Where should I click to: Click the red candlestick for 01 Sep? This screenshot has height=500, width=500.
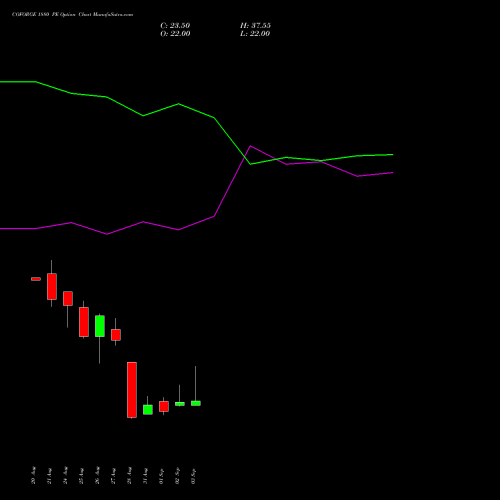tap(164, 406)
